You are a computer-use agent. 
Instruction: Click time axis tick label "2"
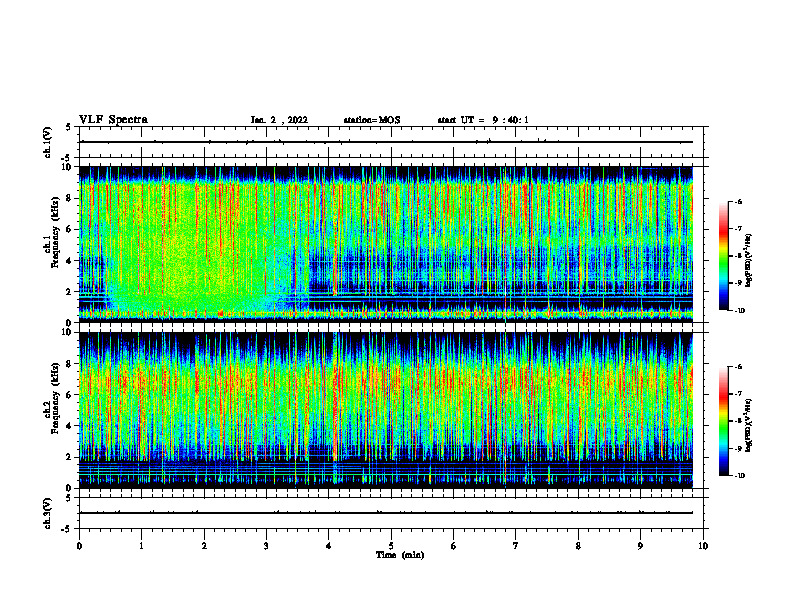[204, 546]
